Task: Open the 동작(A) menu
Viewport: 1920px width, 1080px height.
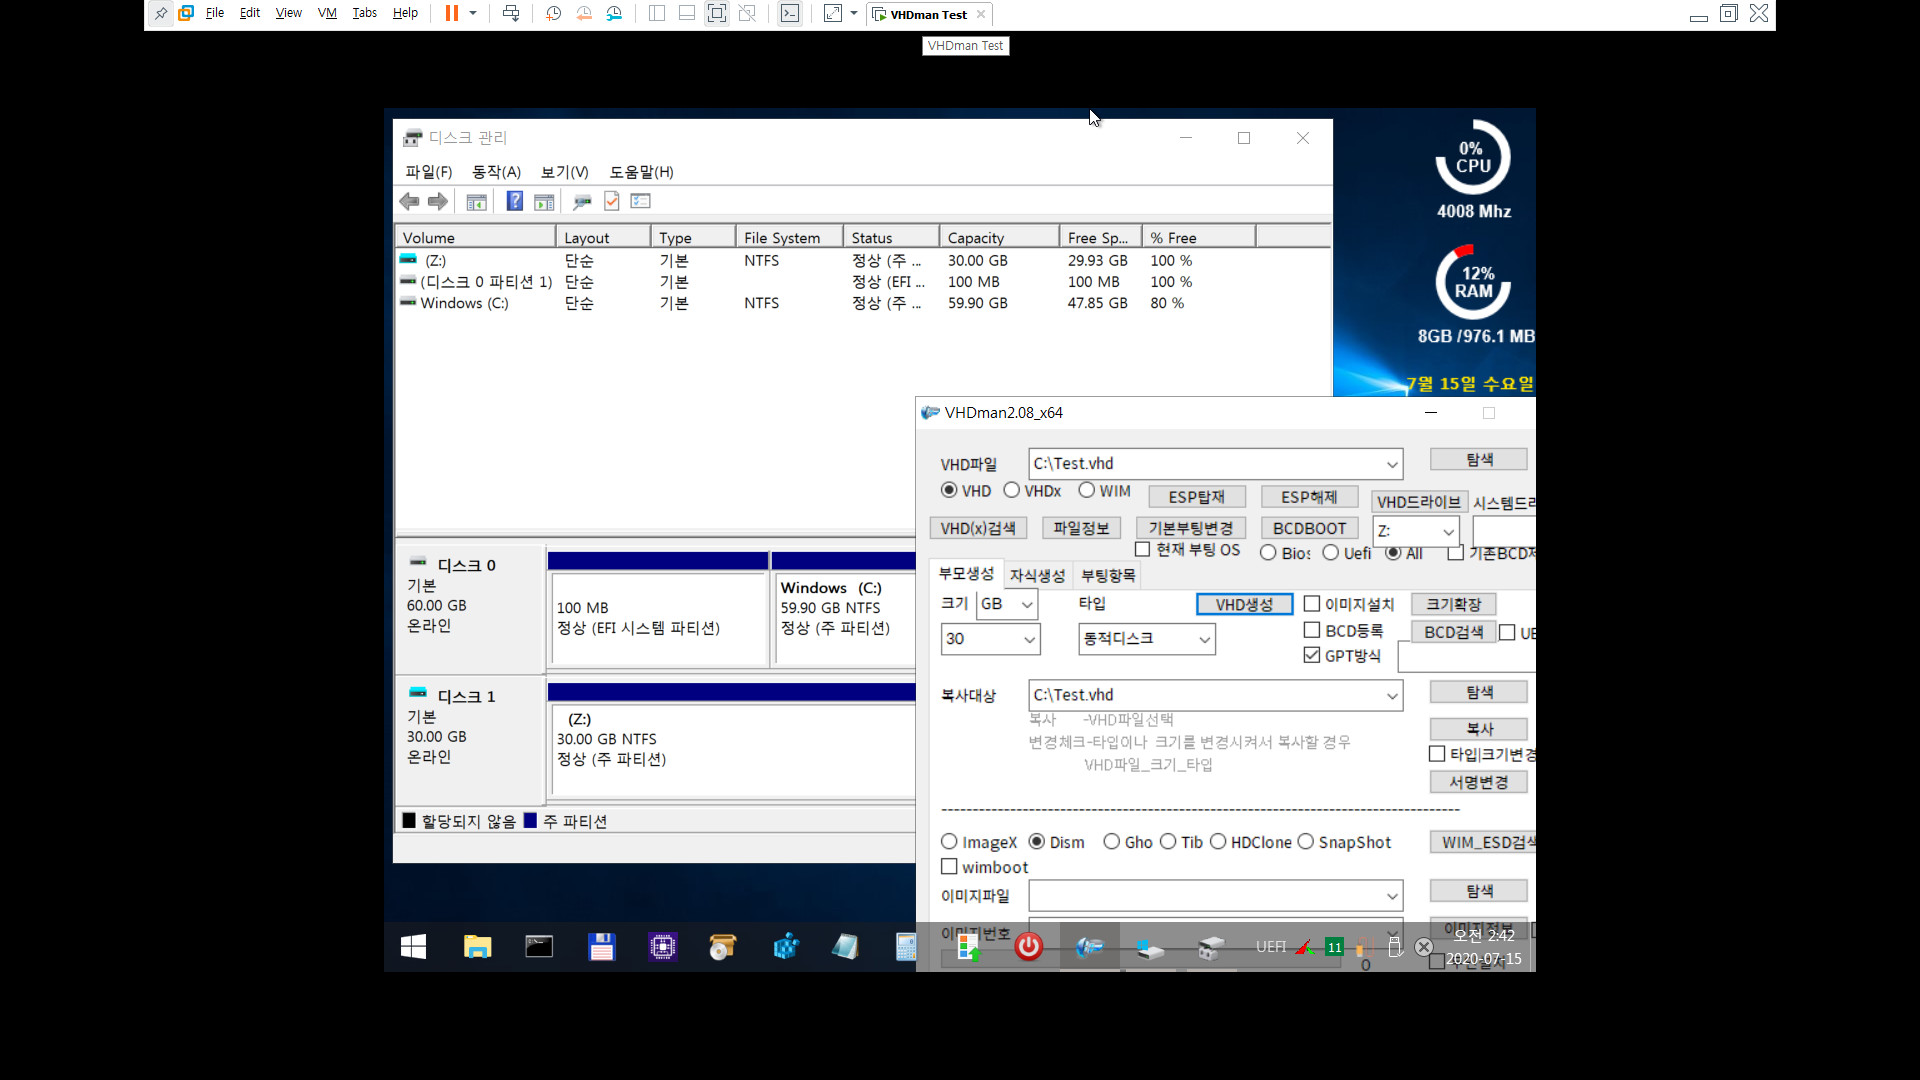Action: (496, 172)
